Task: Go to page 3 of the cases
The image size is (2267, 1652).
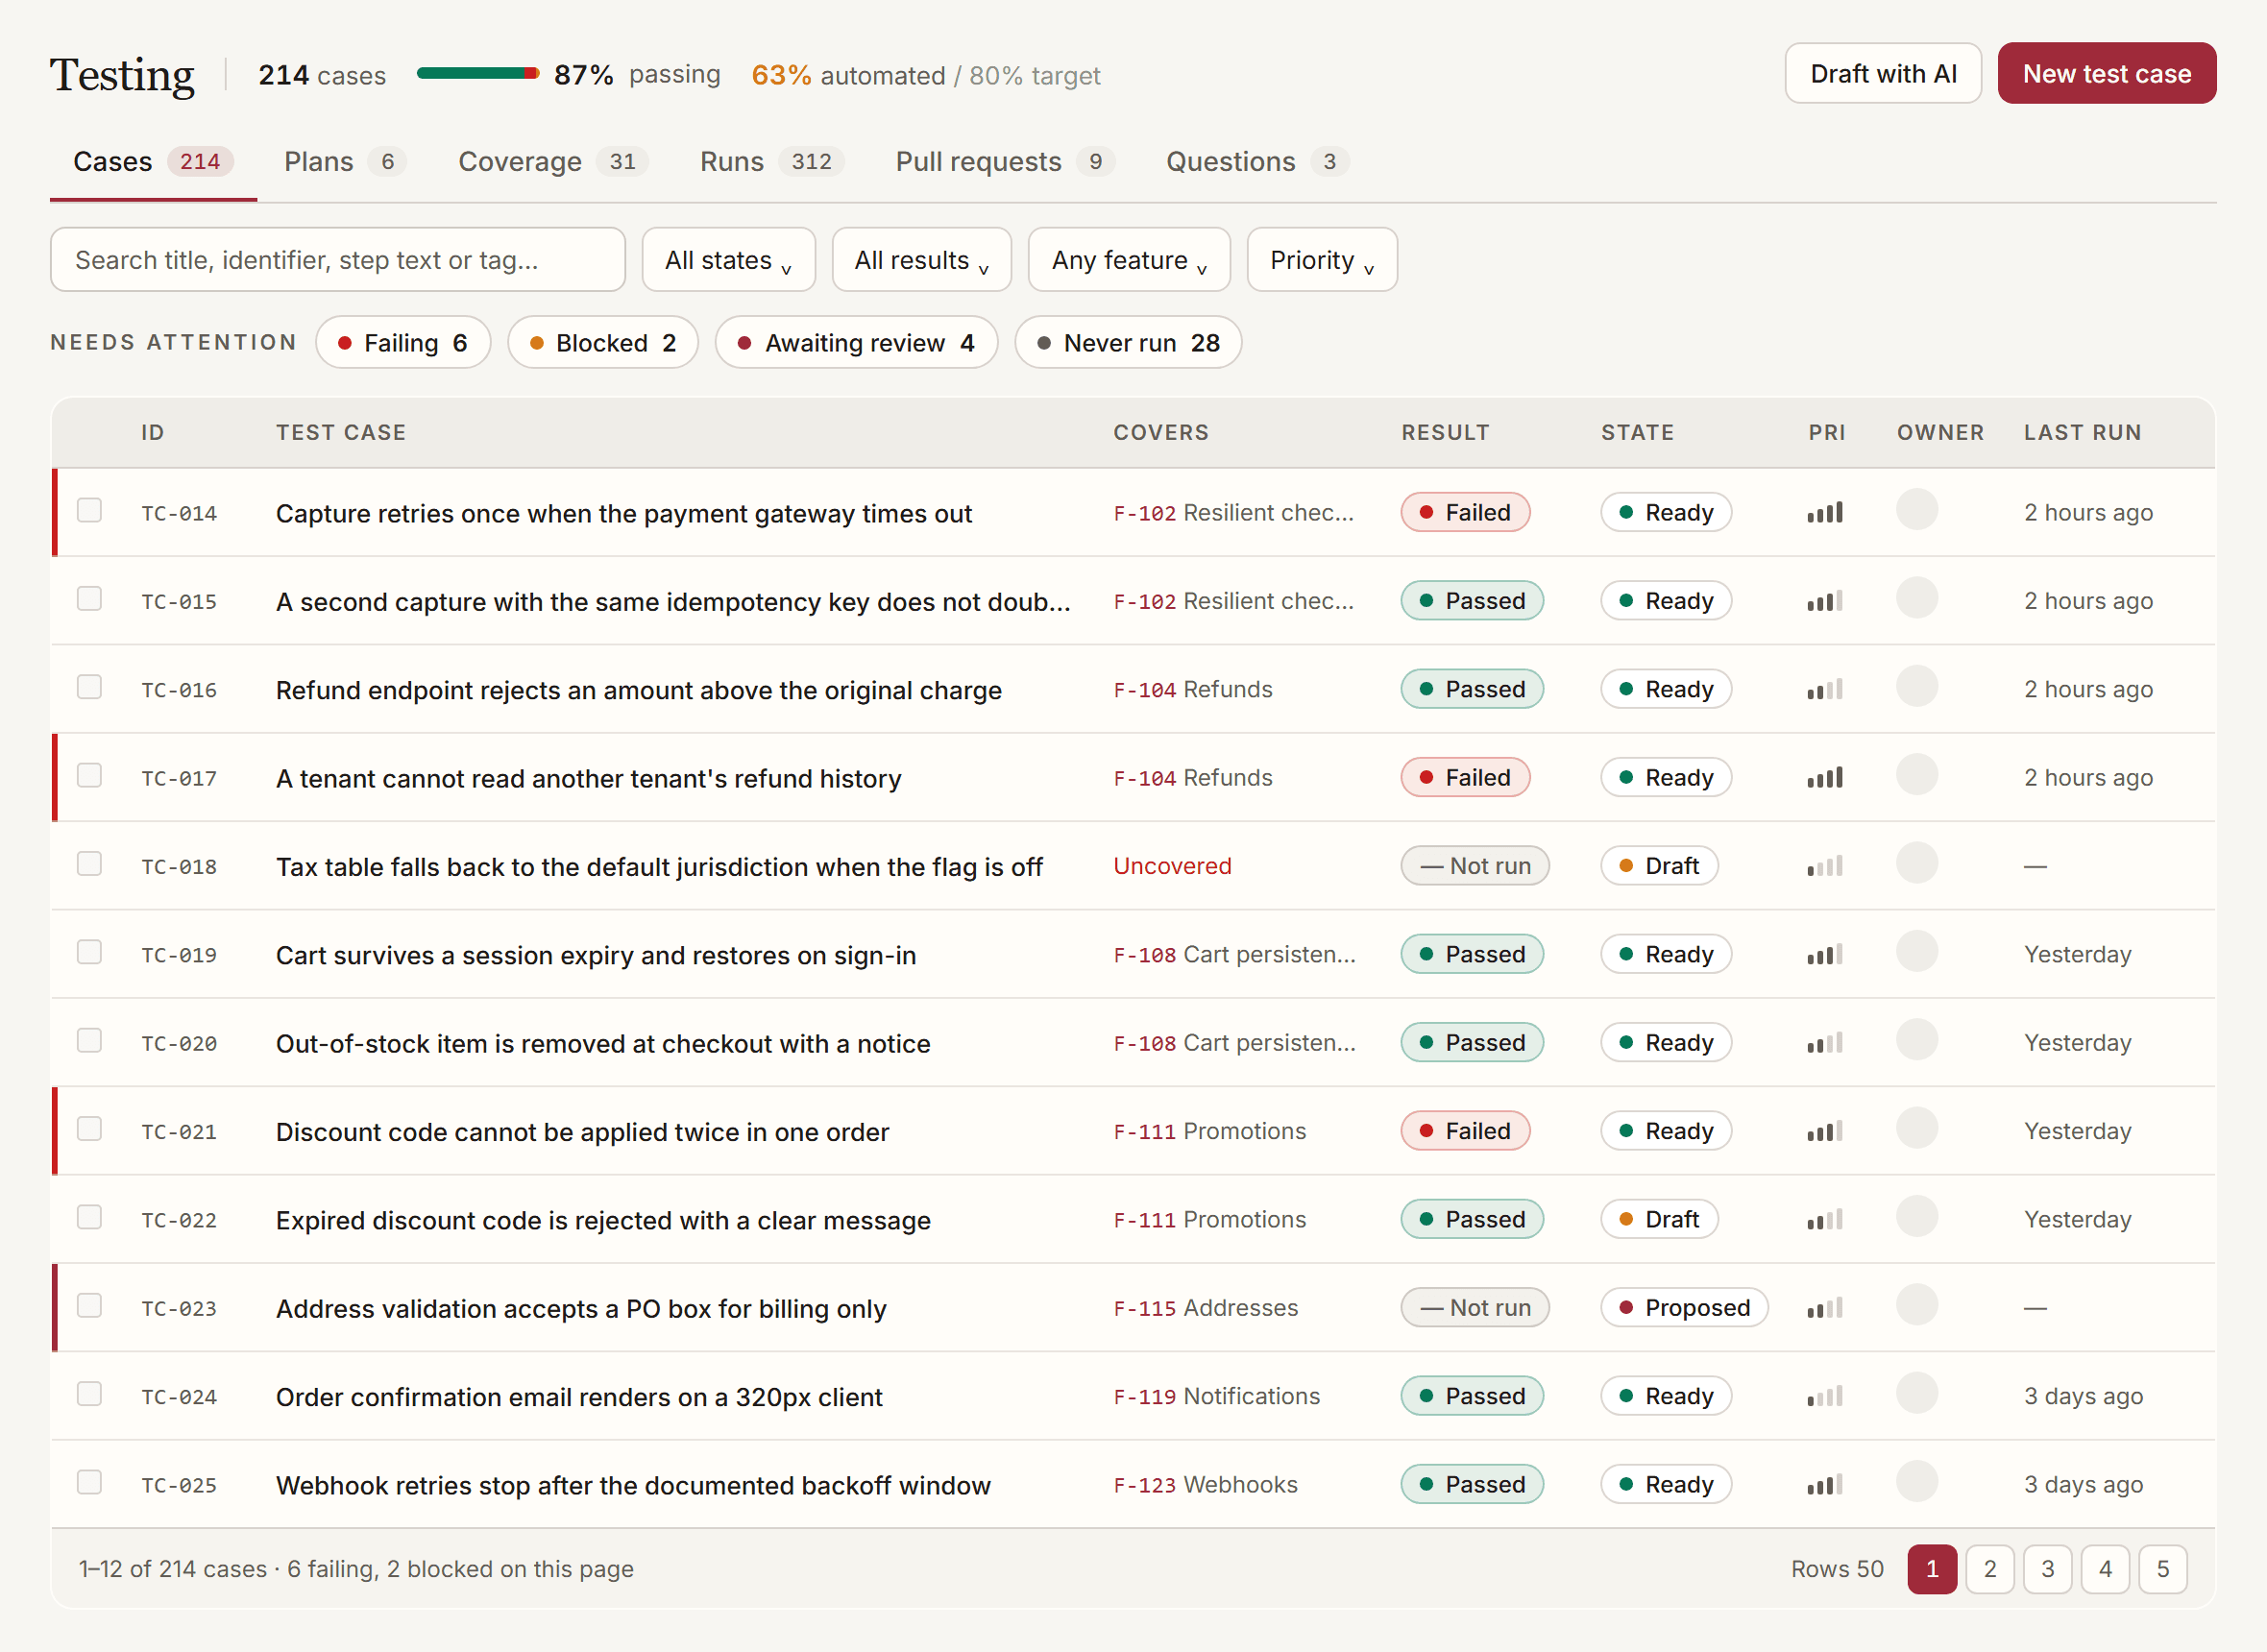Action: (2047, 1569)
